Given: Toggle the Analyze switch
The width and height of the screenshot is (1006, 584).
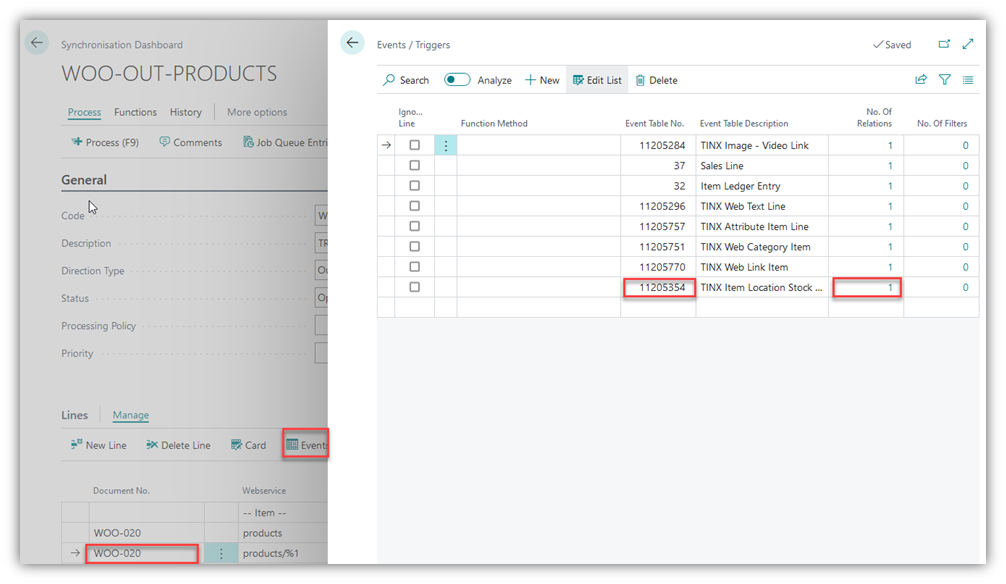Looking at the screenshot, I should tap(457, 80).
